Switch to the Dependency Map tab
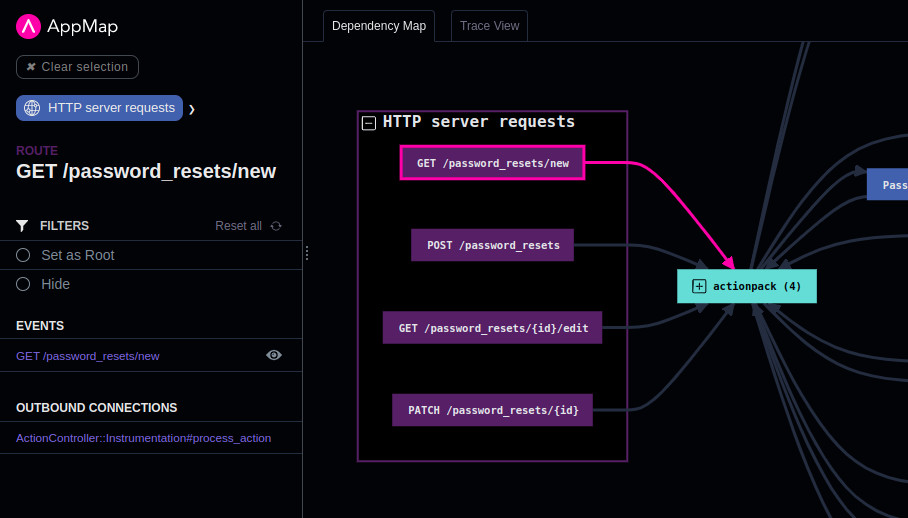The height and width of the screenshot is (518, 908). pos(379,25)
